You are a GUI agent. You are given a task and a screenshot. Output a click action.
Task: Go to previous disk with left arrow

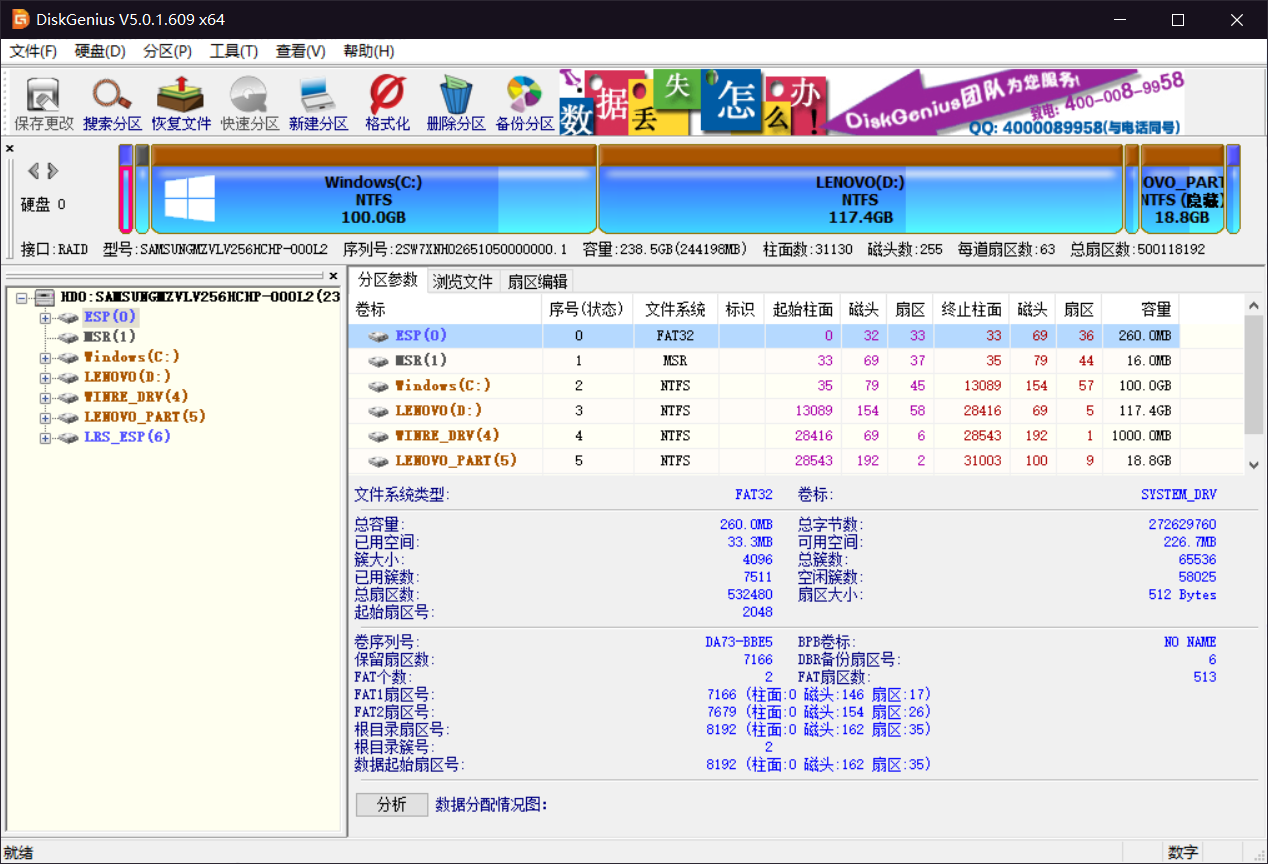tap(33, 171)
